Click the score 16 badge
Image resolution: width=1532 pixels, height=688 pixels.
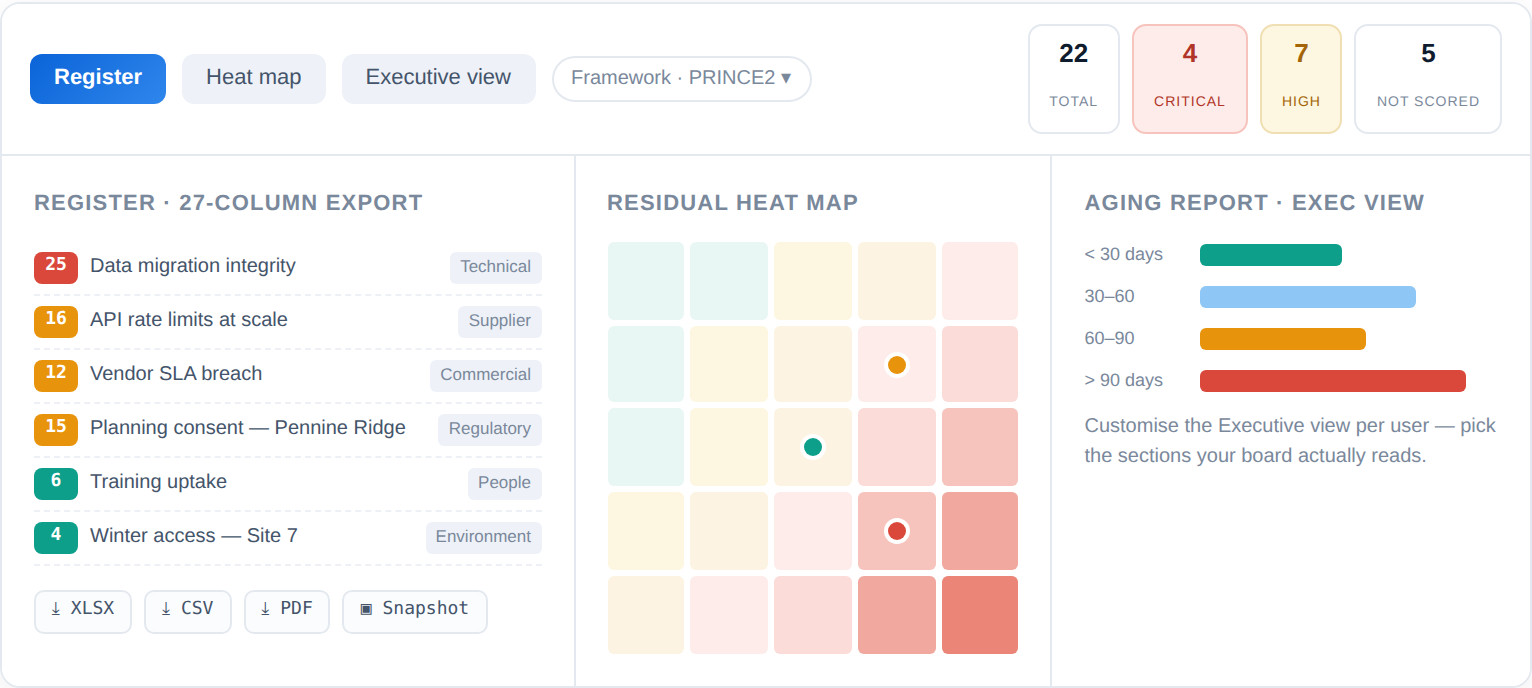pyautogui.click(x=56, y=321)
